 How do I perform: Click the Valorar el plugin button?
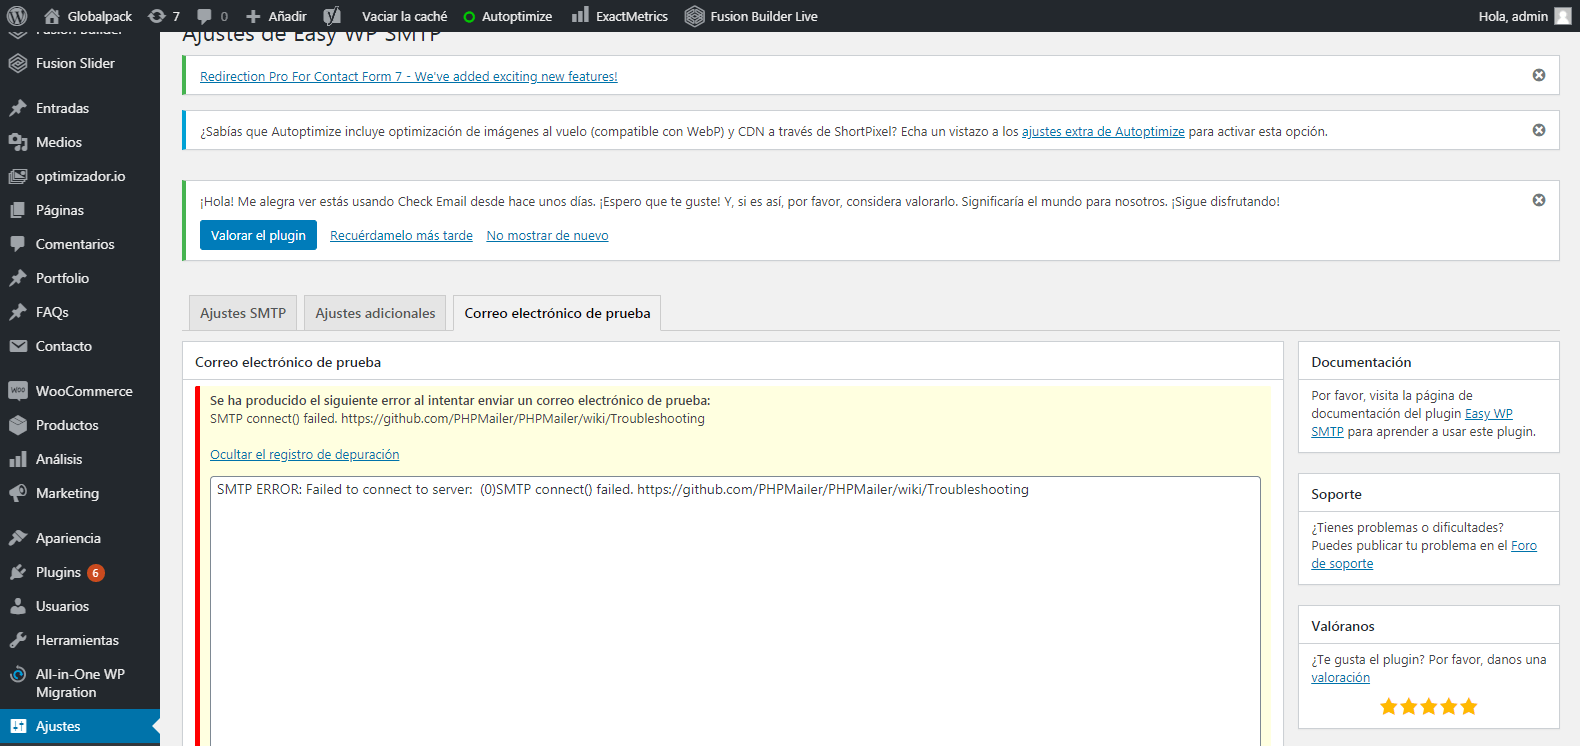(258, 235)
